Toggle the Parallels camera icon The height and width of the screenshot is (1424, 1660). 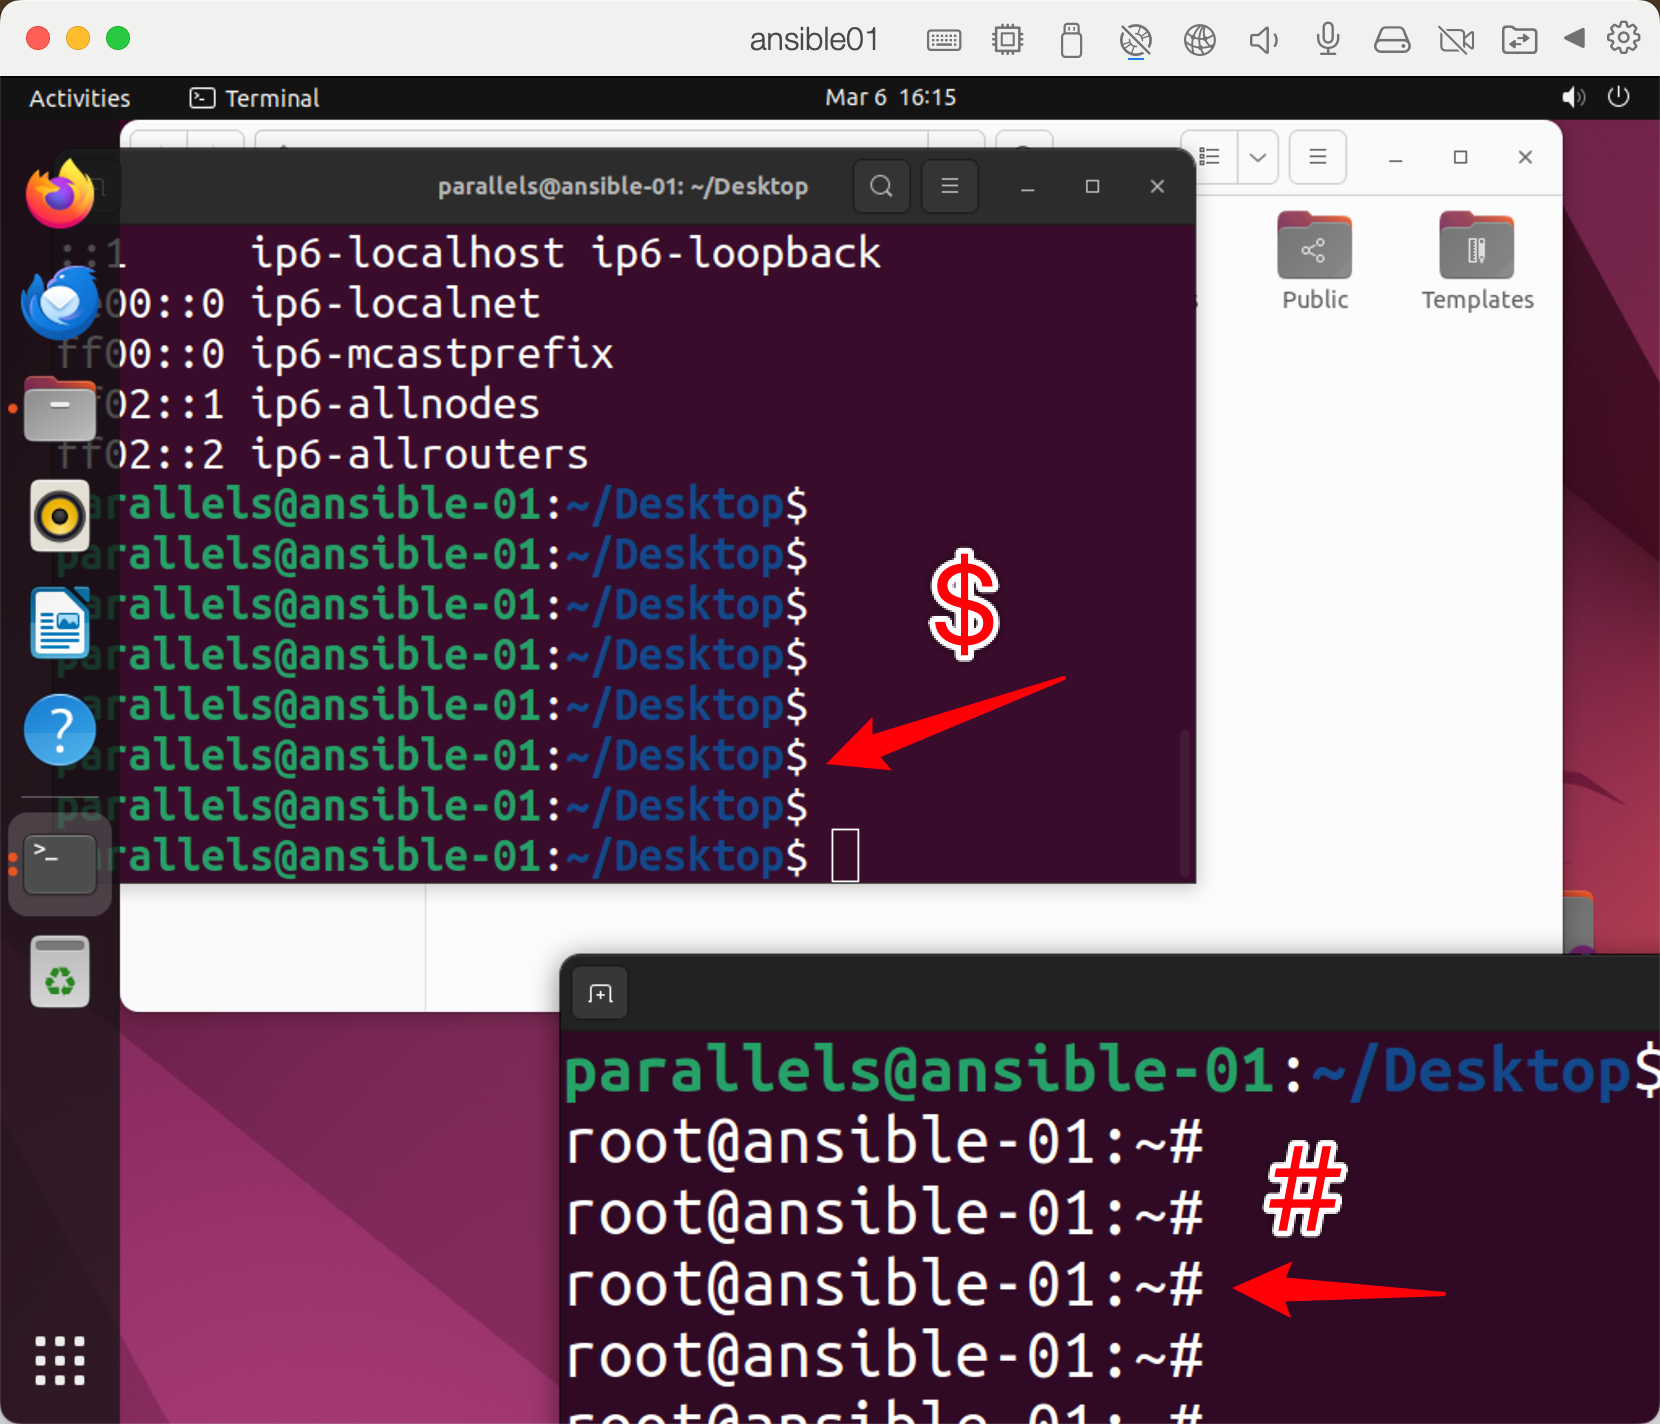(1456, 40)
